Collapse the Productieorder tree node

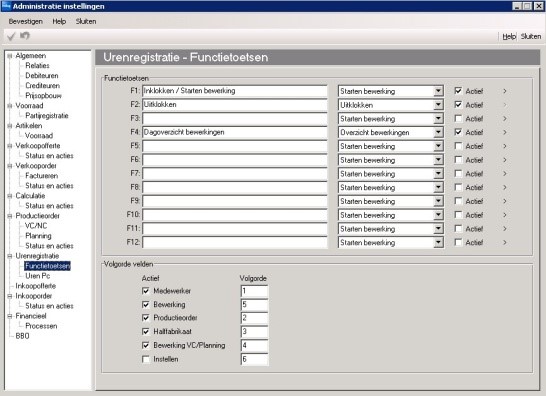[10, 216]
